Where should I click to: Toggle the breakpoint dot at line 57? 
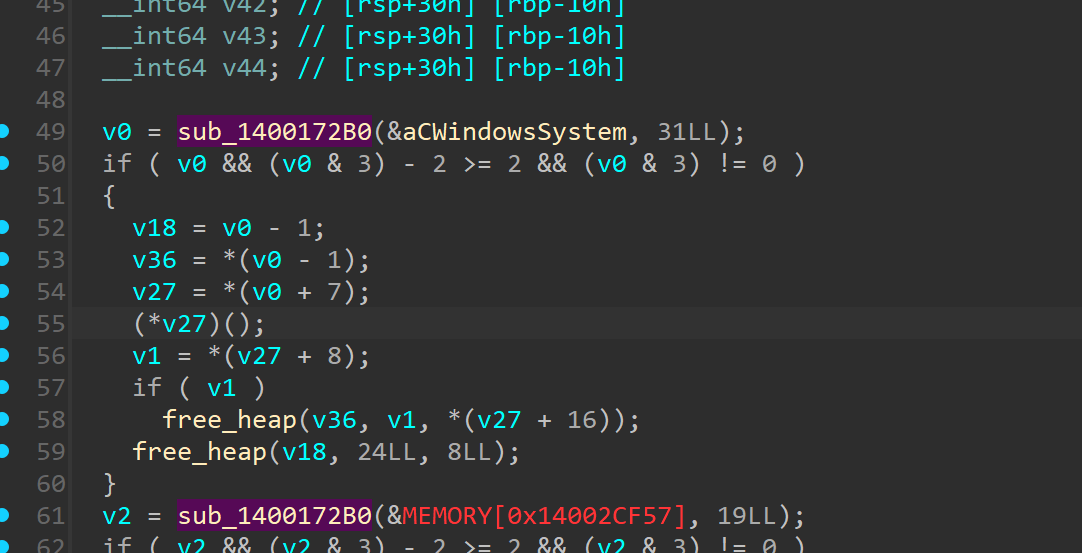click(x=4, y=387)
